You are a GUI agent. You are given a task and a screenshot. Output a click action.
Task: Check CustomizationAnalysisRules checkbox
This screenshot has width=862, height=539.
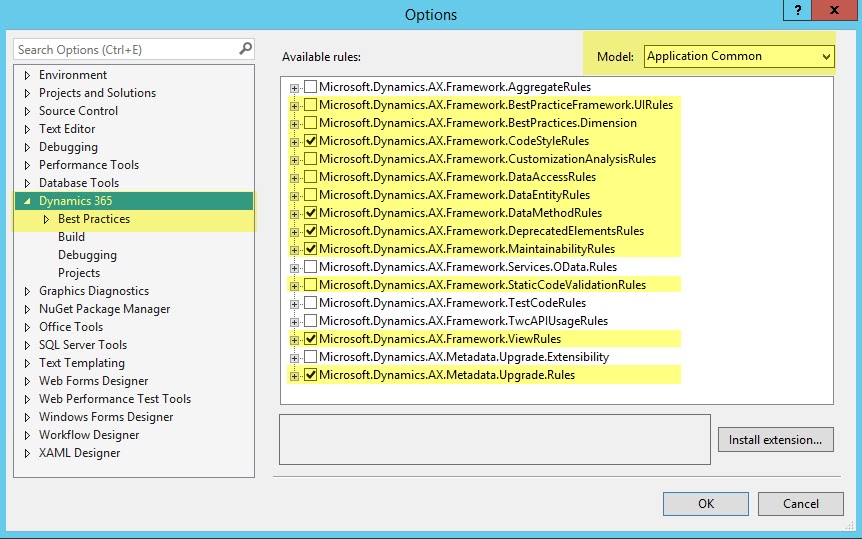coord(311,159)
